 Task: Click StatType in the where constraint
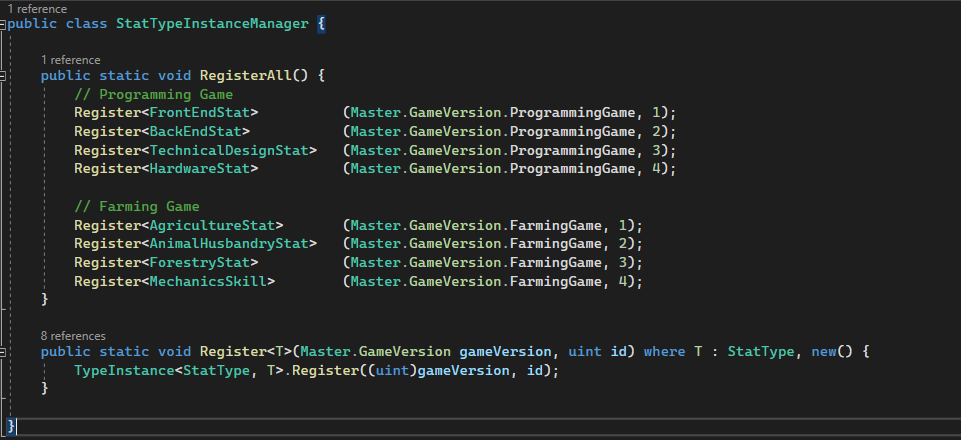click(x=761, y=352)
